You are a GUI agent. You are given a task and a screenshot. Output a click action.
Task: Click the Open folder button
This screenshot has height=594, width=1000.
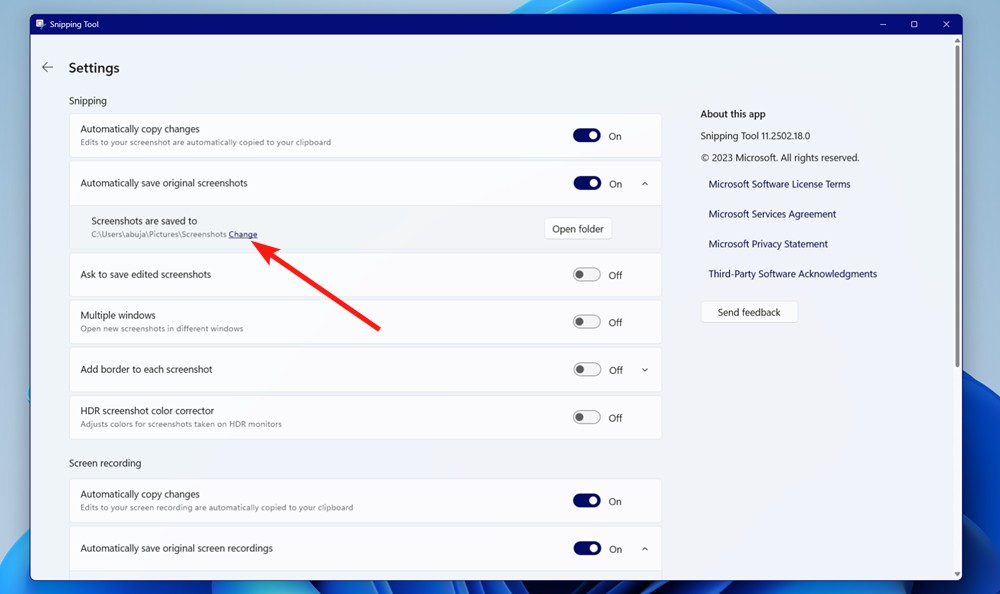point(577,228)
